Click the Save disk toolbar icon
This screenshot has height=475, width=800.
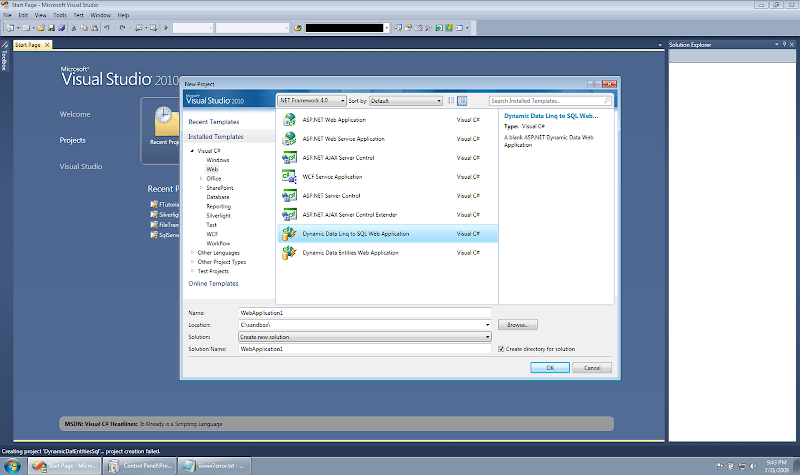(51, 28)
